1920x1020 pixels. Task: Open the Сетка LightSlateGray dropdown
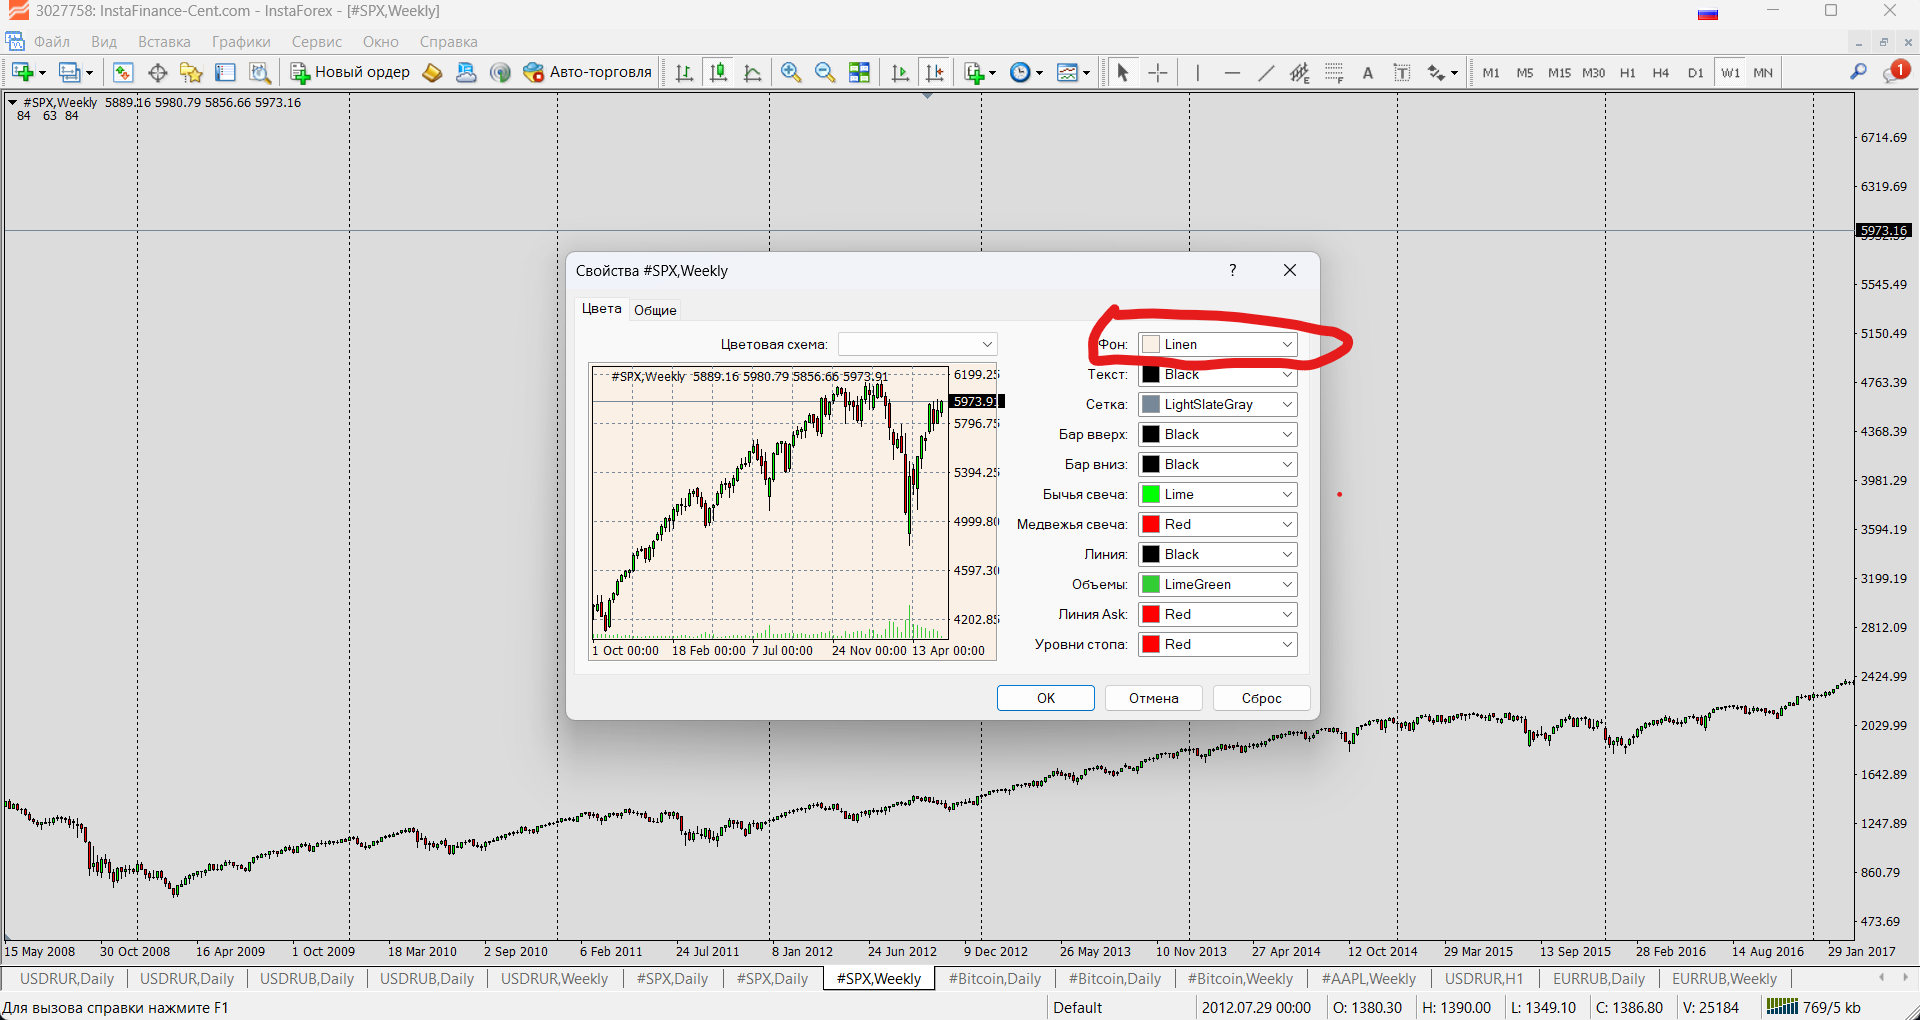[1218, 404]
